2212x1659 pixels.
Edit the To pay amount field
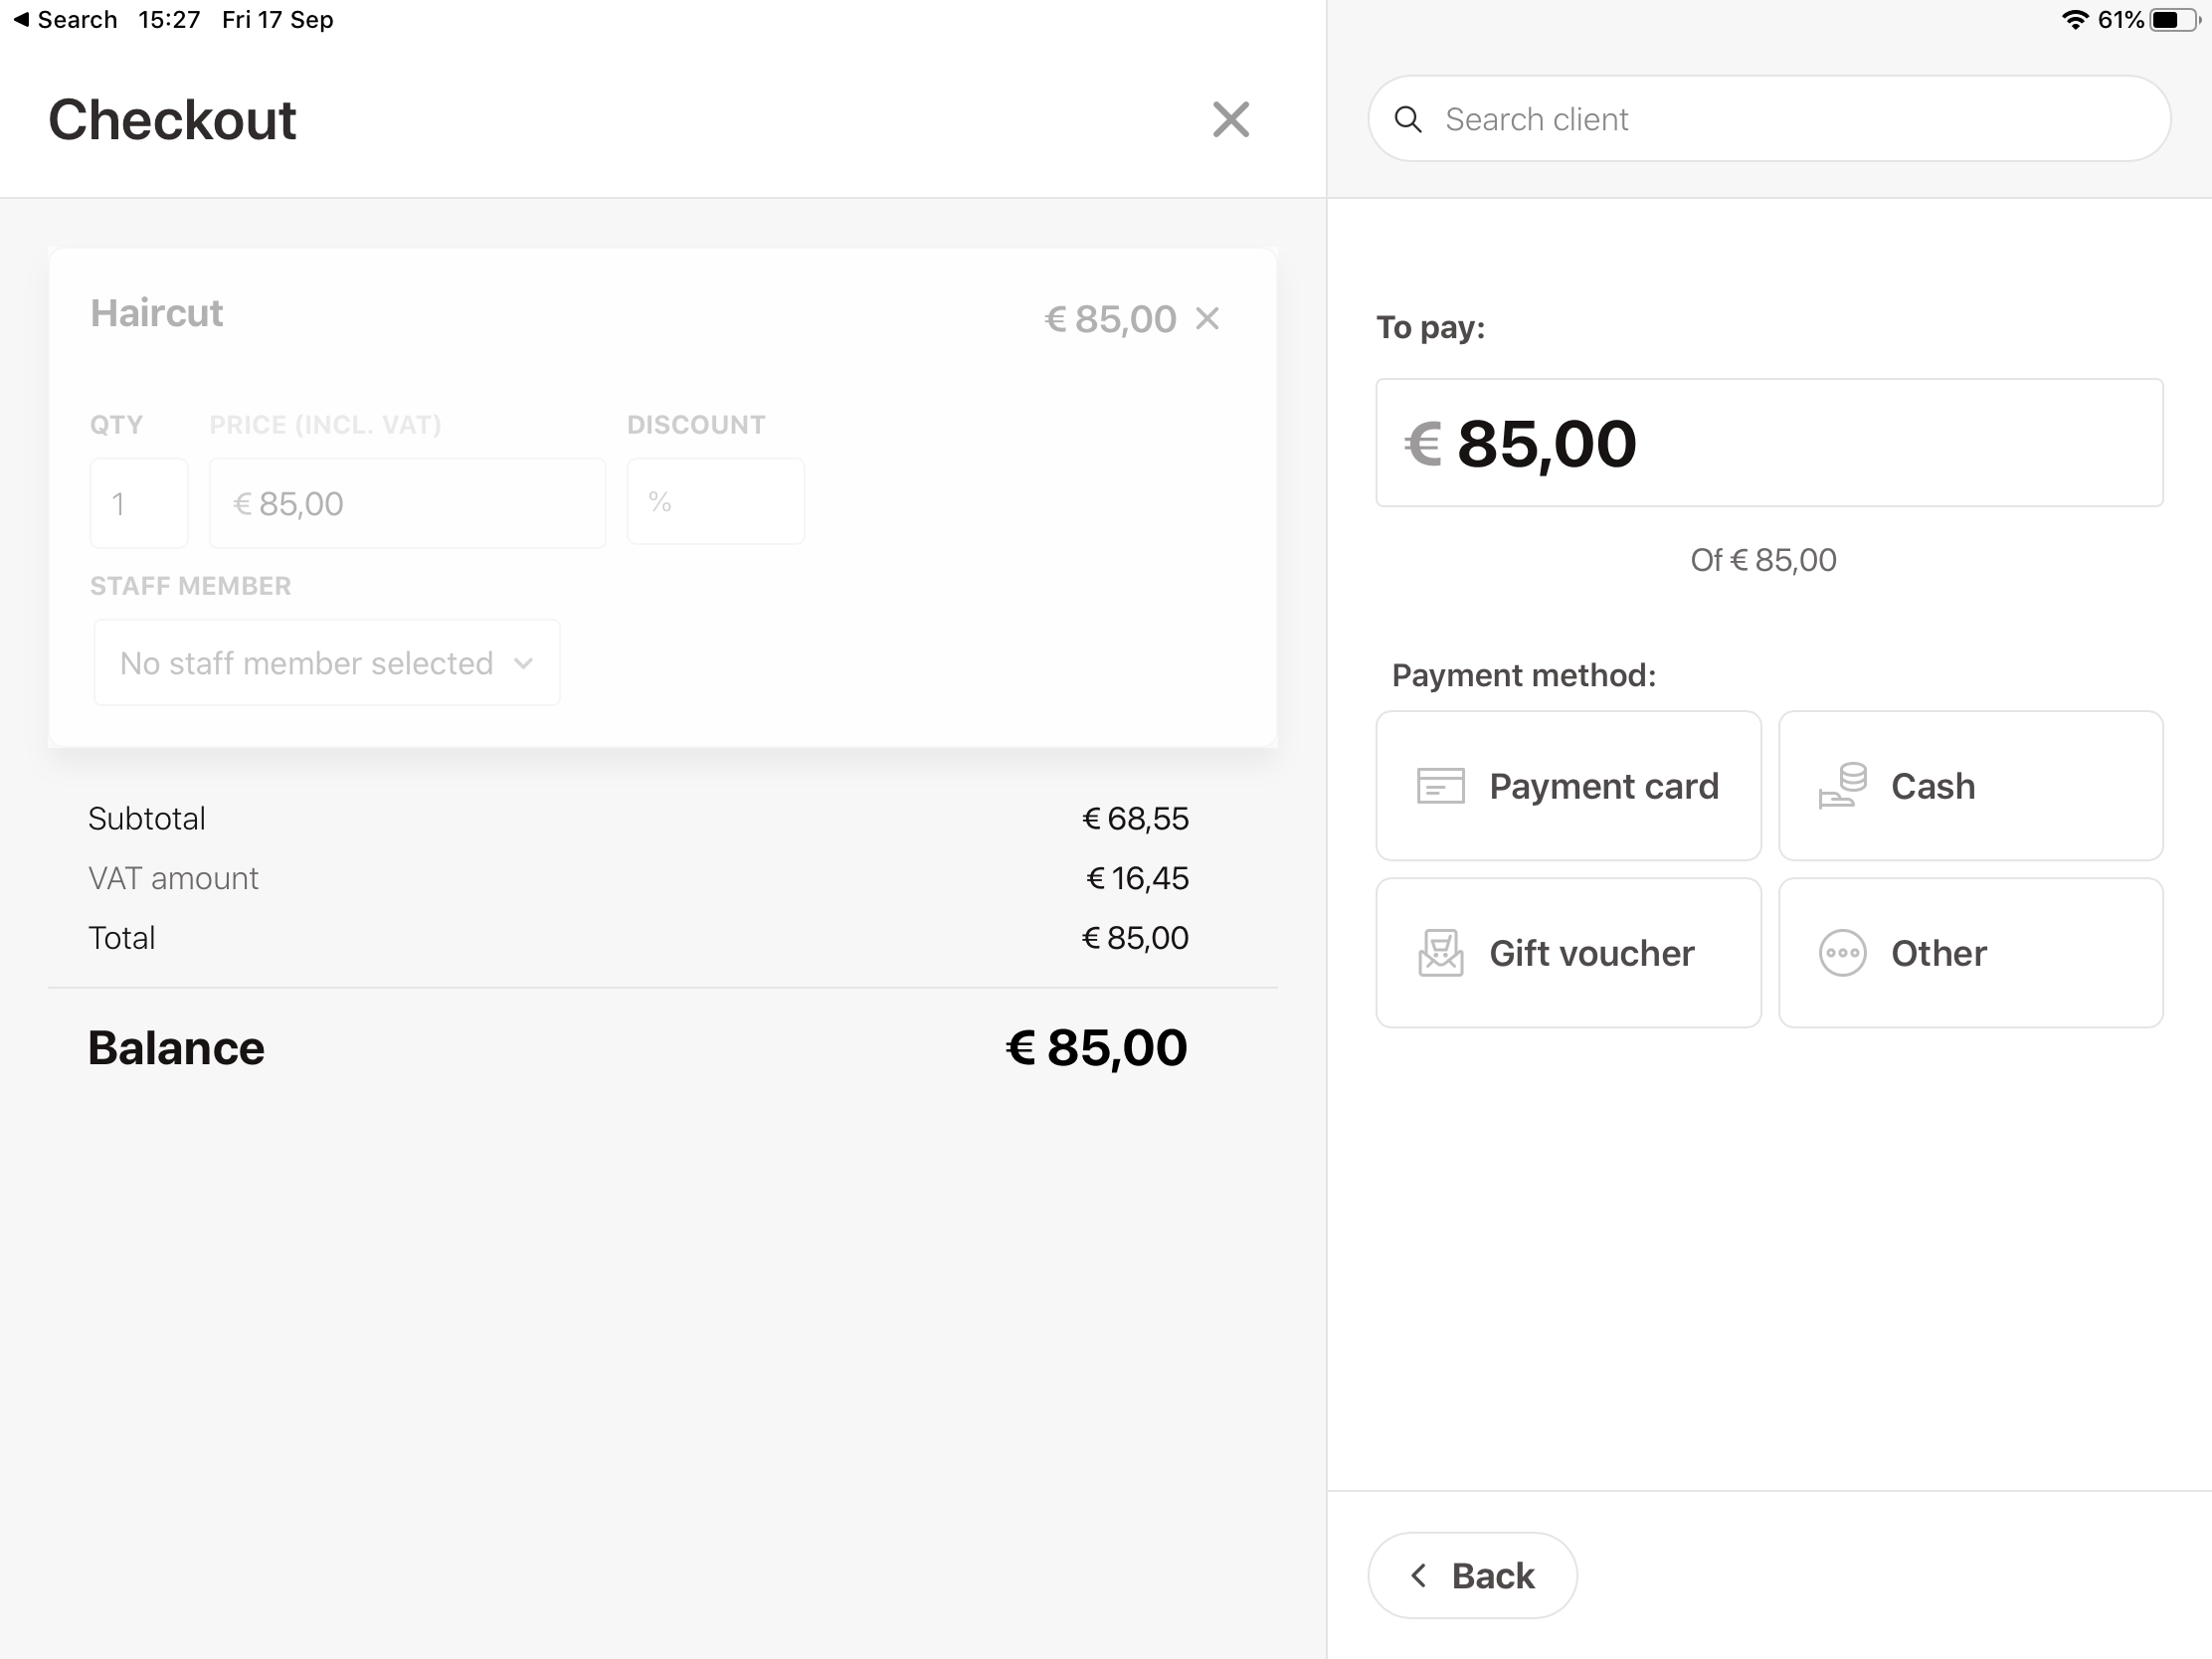(x=1768, y=443)
